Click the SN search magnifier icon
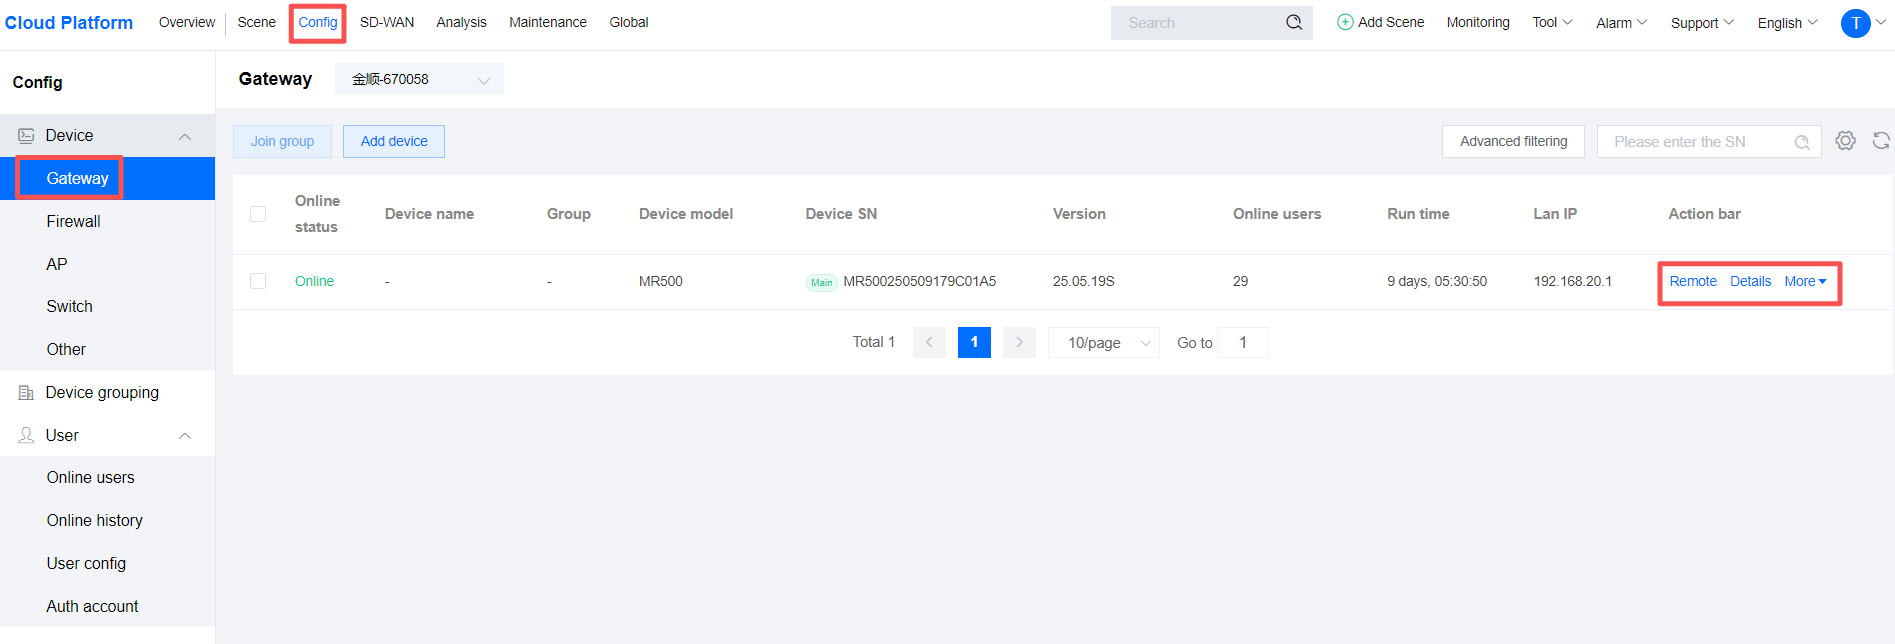 pyautogui.click(x=1801, y=142)
